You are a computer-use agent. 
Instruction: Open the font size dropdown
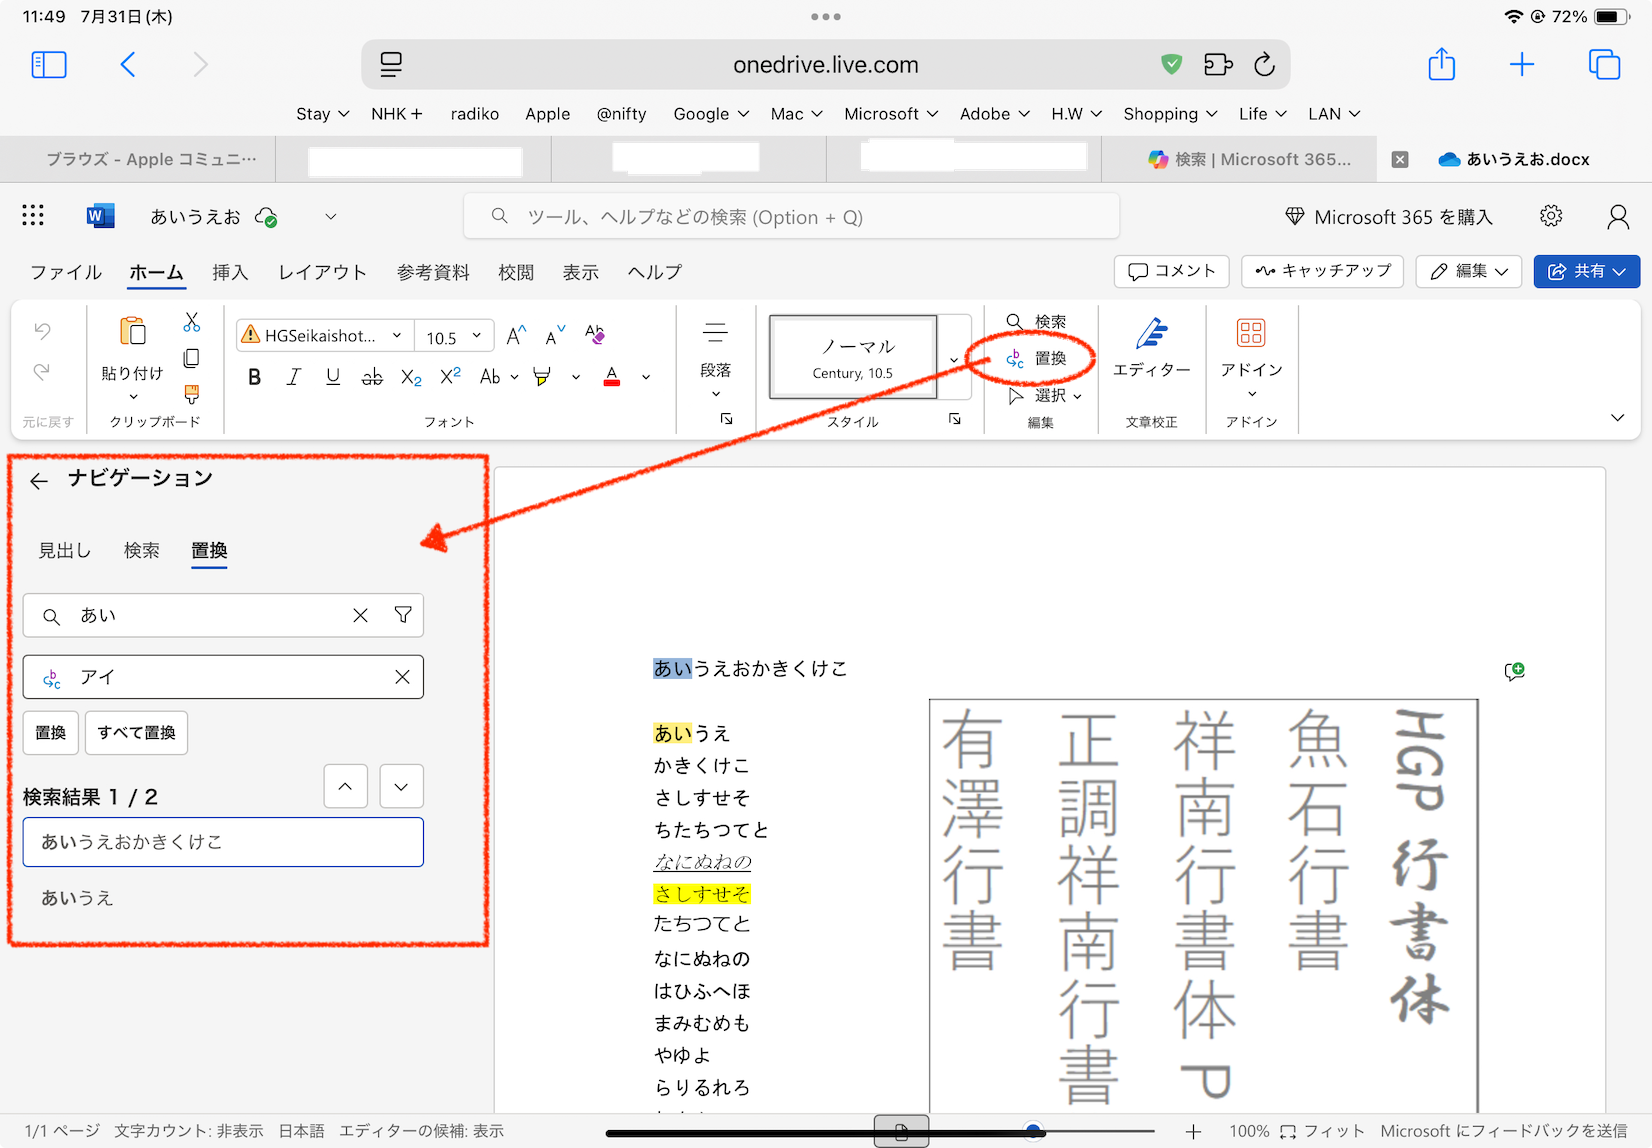coord(477,336)
